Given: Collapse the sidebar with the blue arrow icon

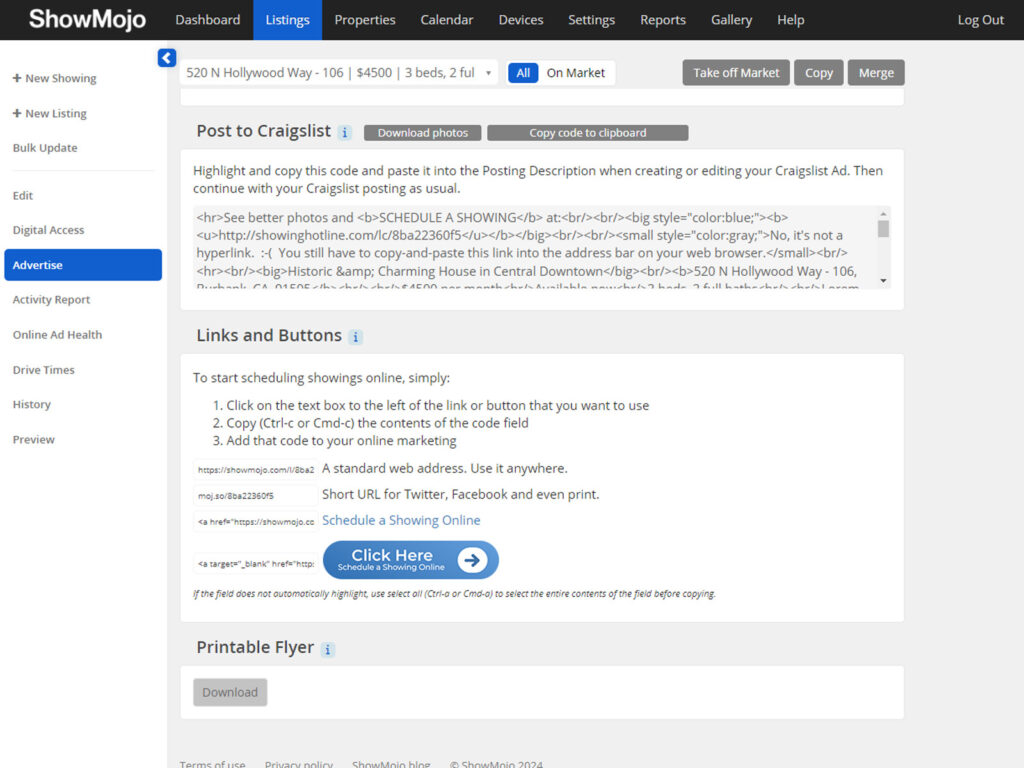Looking at the screenshot, I should coord(167,59).
